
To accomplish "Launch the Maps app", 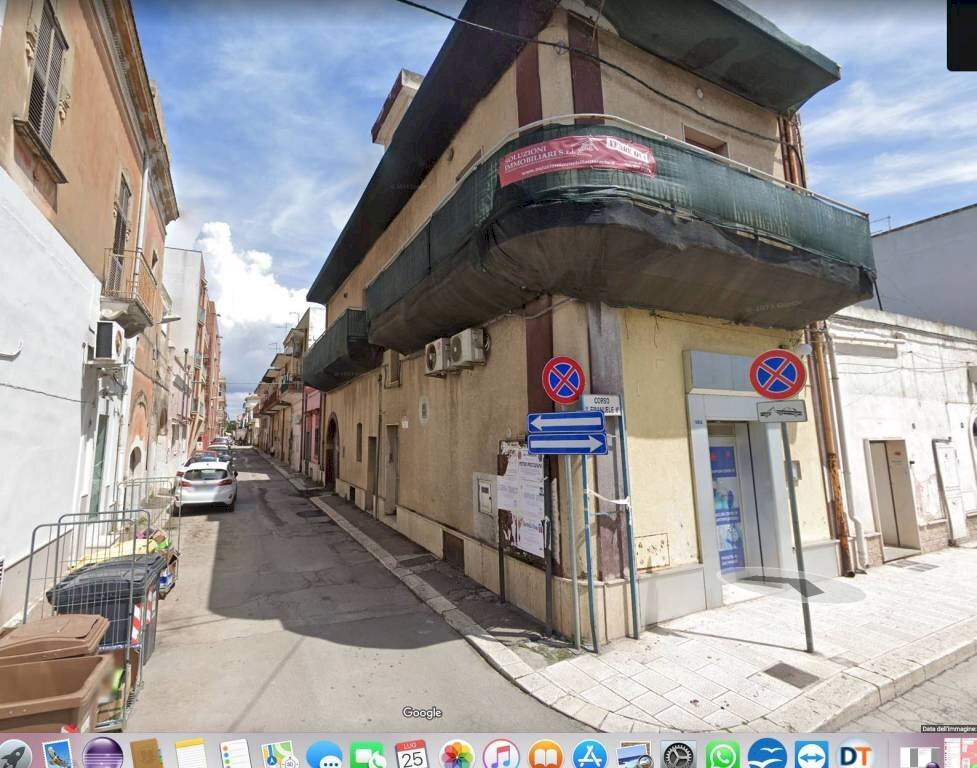I will point(279,753).
